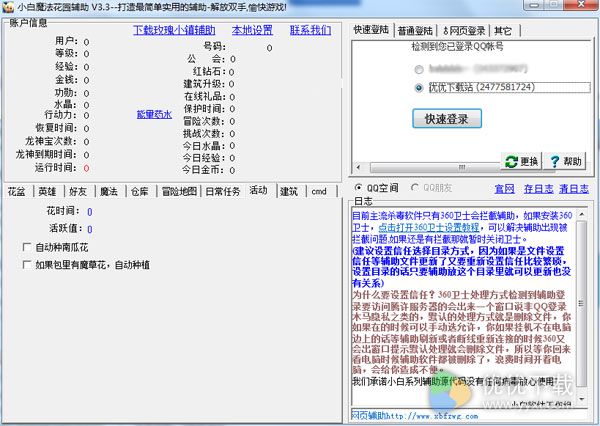The height and width of the screenshot is (426, 600).
Task: Click the red 运行时间 value
Action: click(x=86, y=168)
